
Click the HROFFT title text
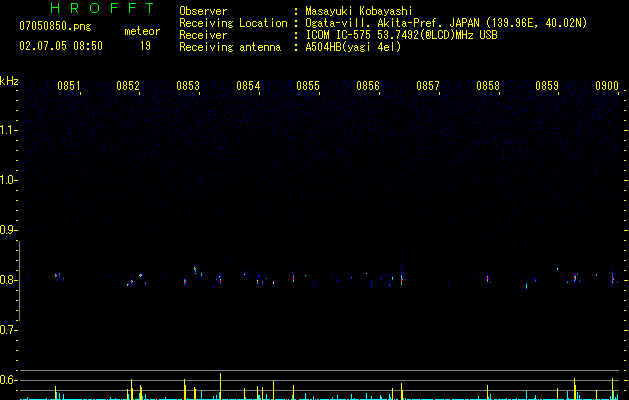pos(102,8)
